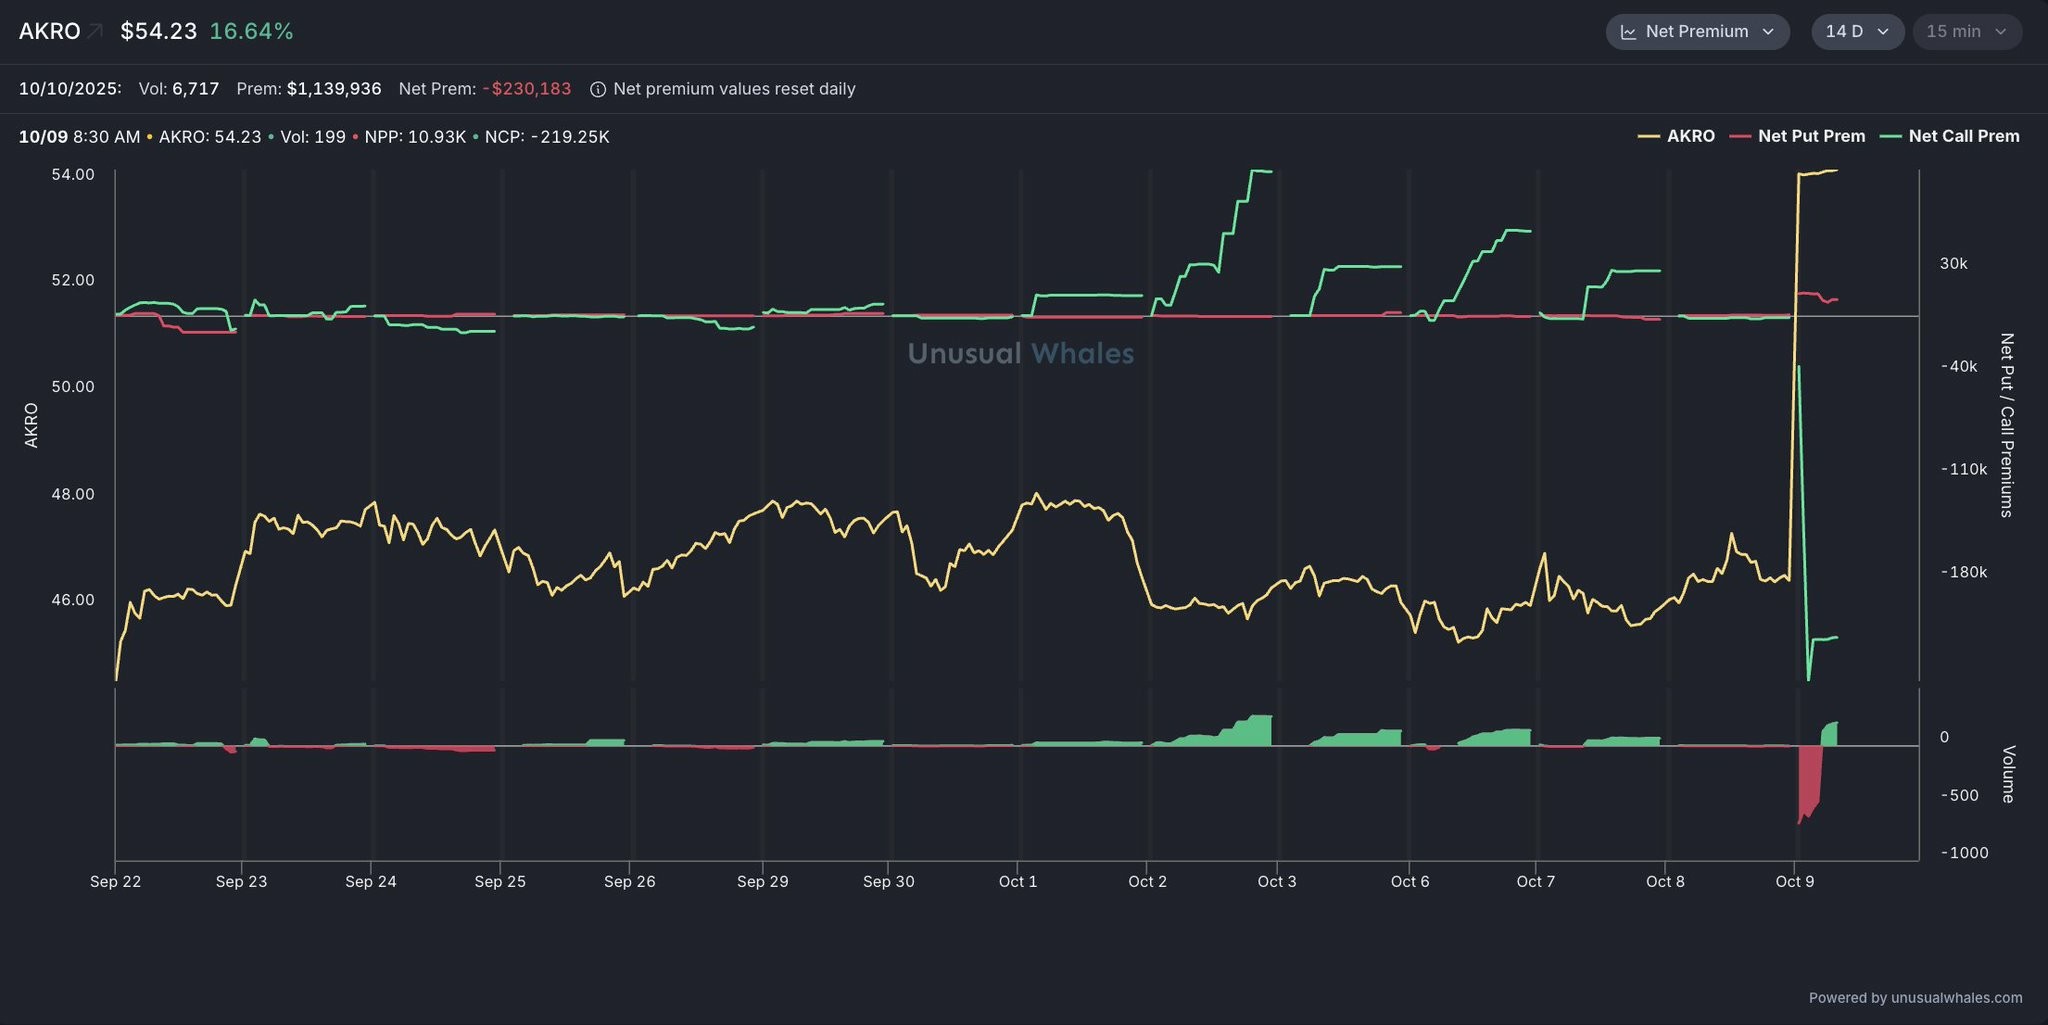Viewport: 2048px width, 1025px height.
Task: Click the red Net Put Prem legend marker
Action: pyautogui.click(x=1739, y=136)
